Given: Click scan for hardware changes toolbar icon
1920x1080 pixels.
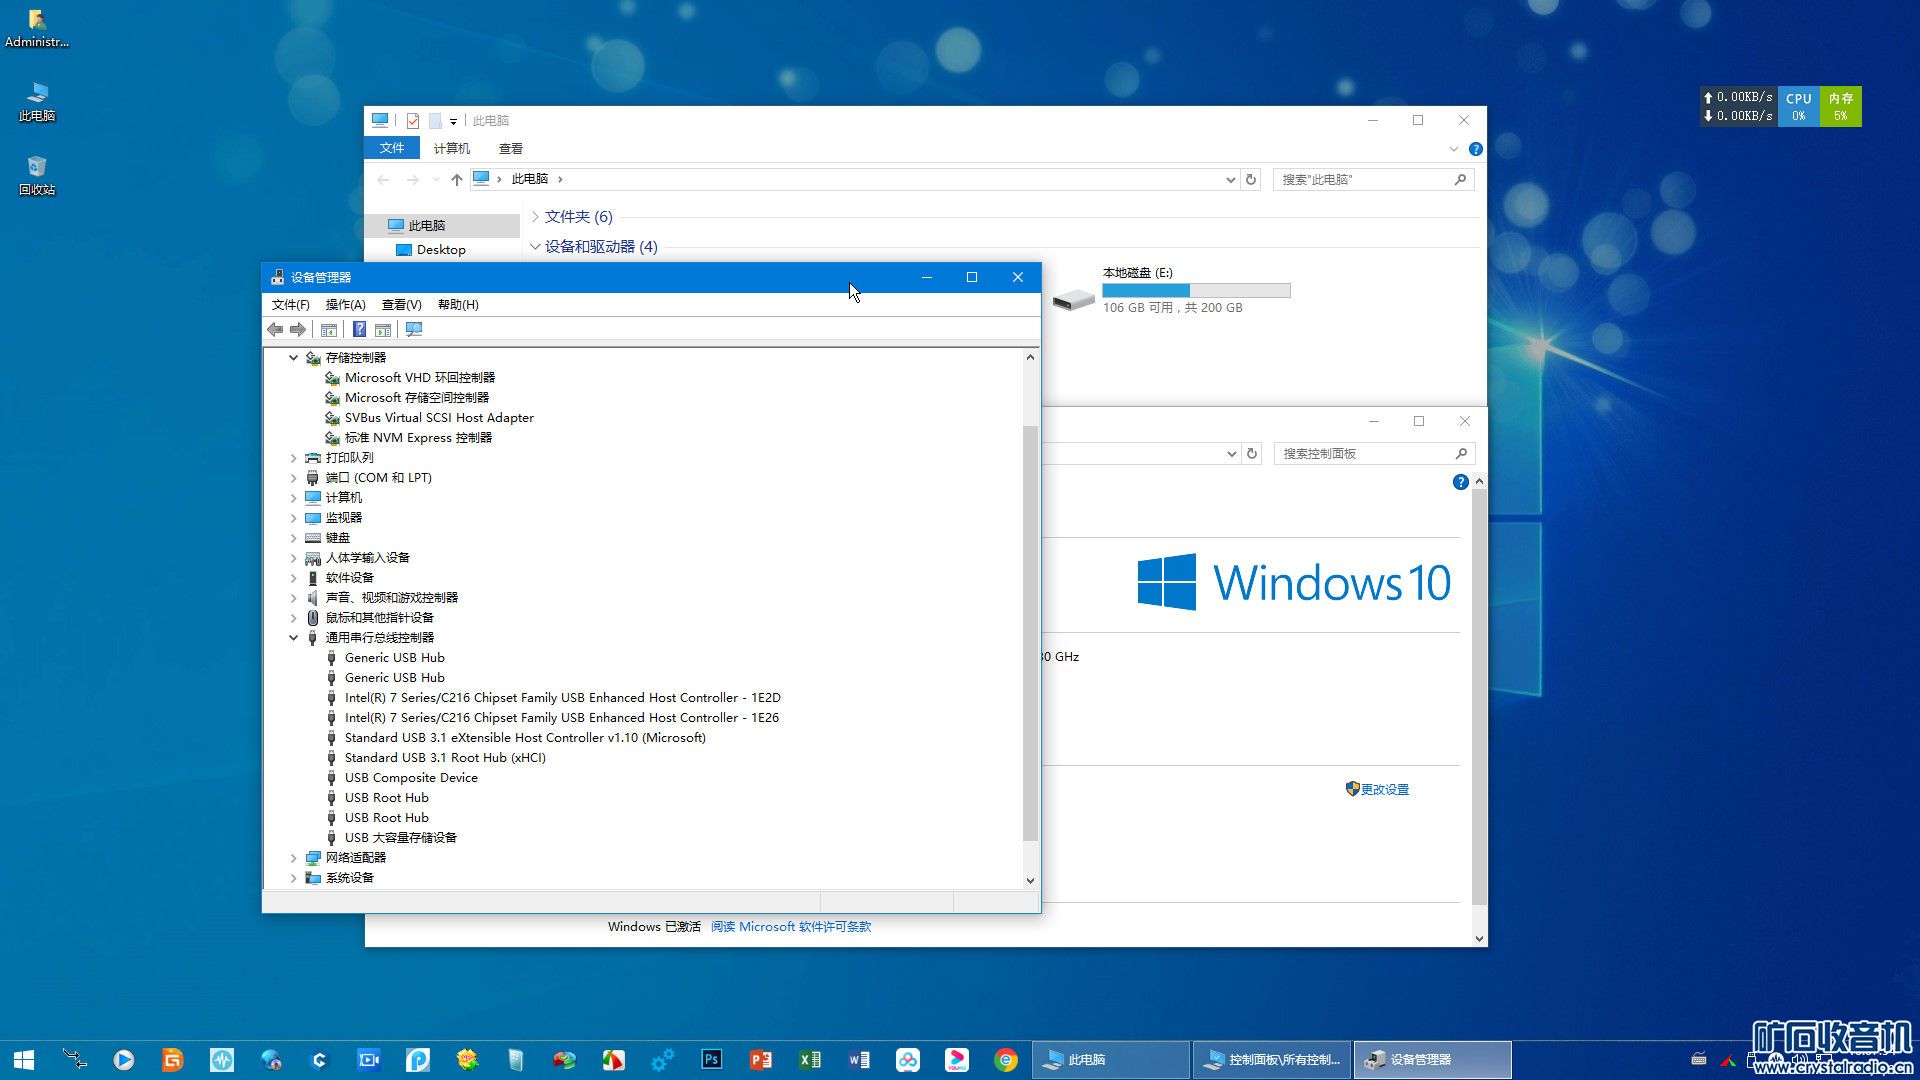Looking at the screenshot, I should [414, 330].
